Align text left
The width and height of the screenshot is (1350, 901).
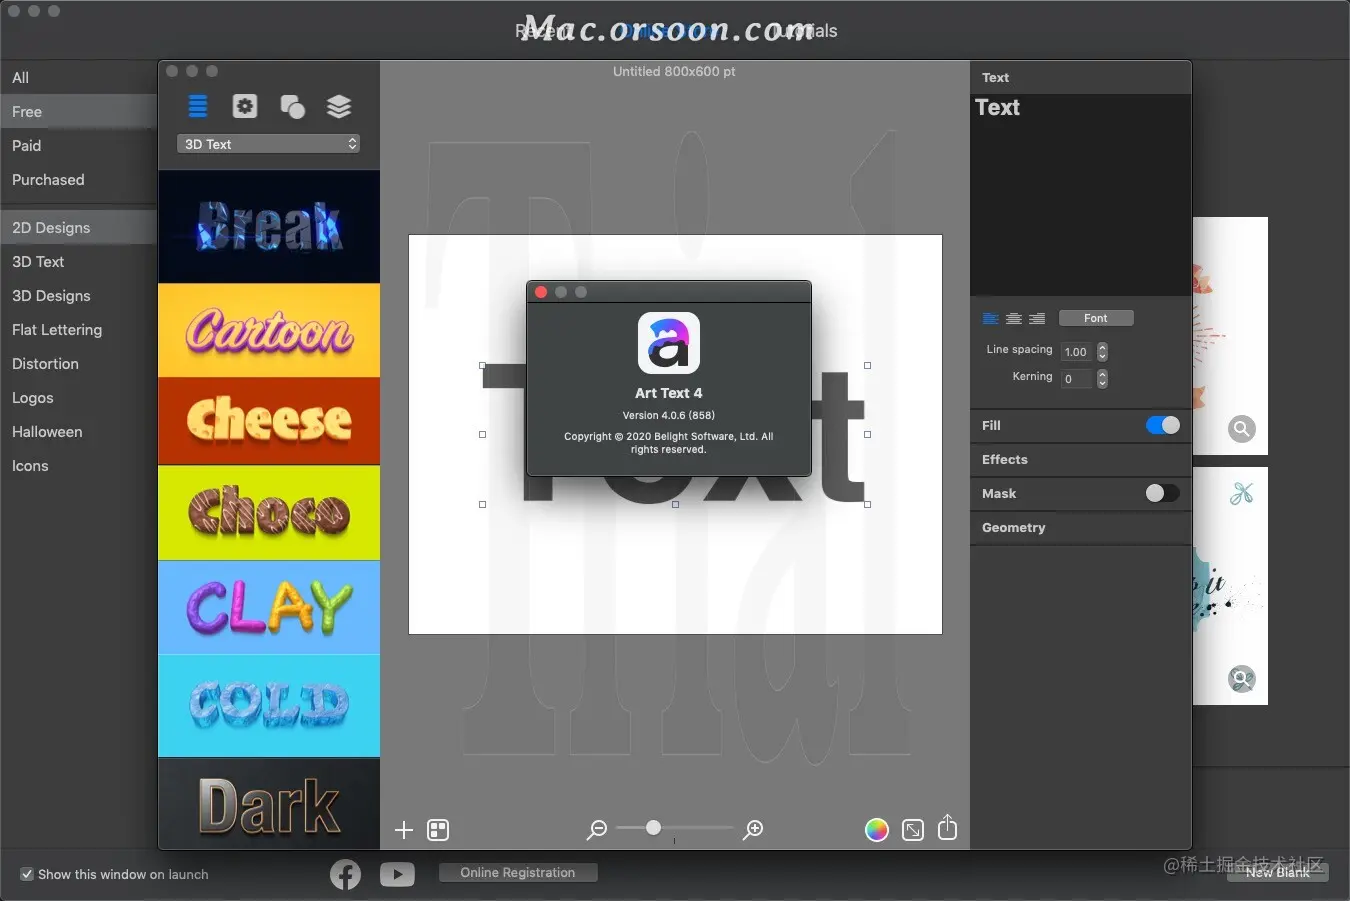pos(991,318)
